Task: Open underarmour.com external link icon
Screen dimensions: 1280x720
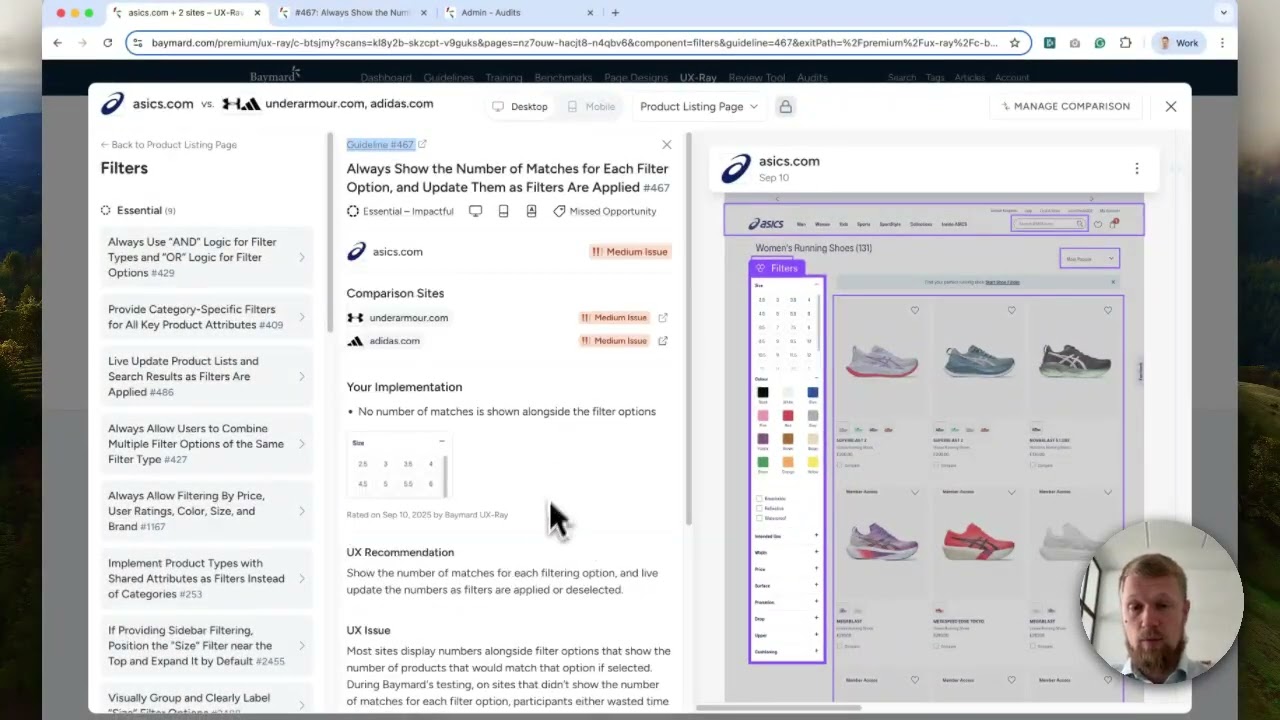Action: [x=662, y=318]
